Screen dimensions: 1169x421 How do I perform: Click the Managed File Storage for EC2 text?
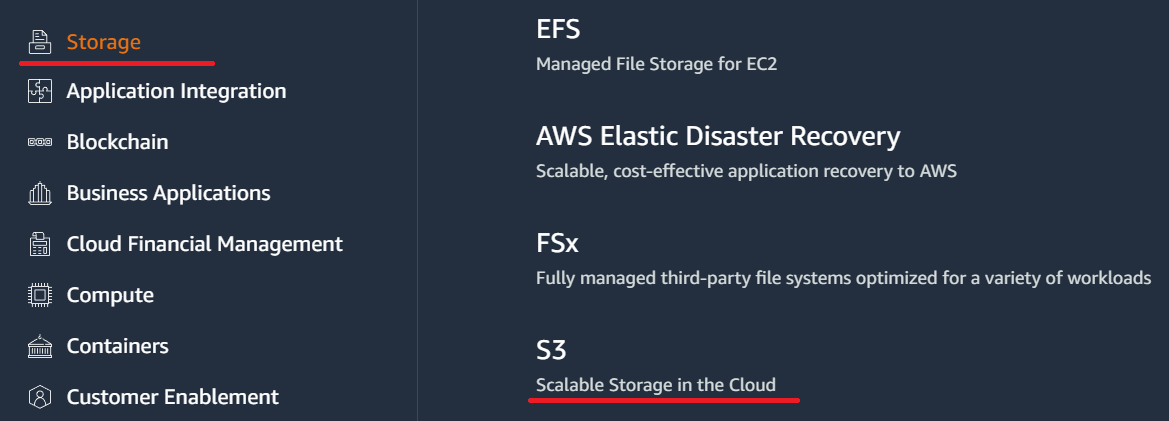(656, 64)
